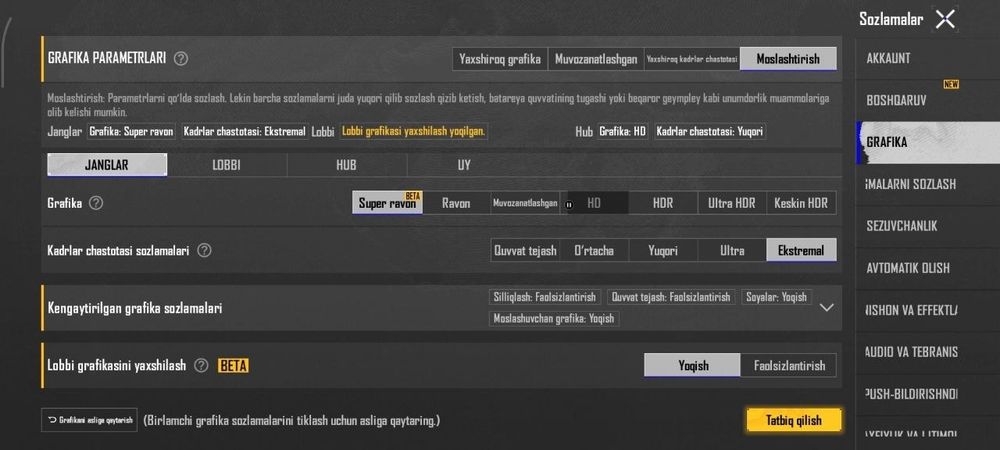Switch to the JANGLAR tab
This screenshot has height=450, width=1000.
(107, 165)
